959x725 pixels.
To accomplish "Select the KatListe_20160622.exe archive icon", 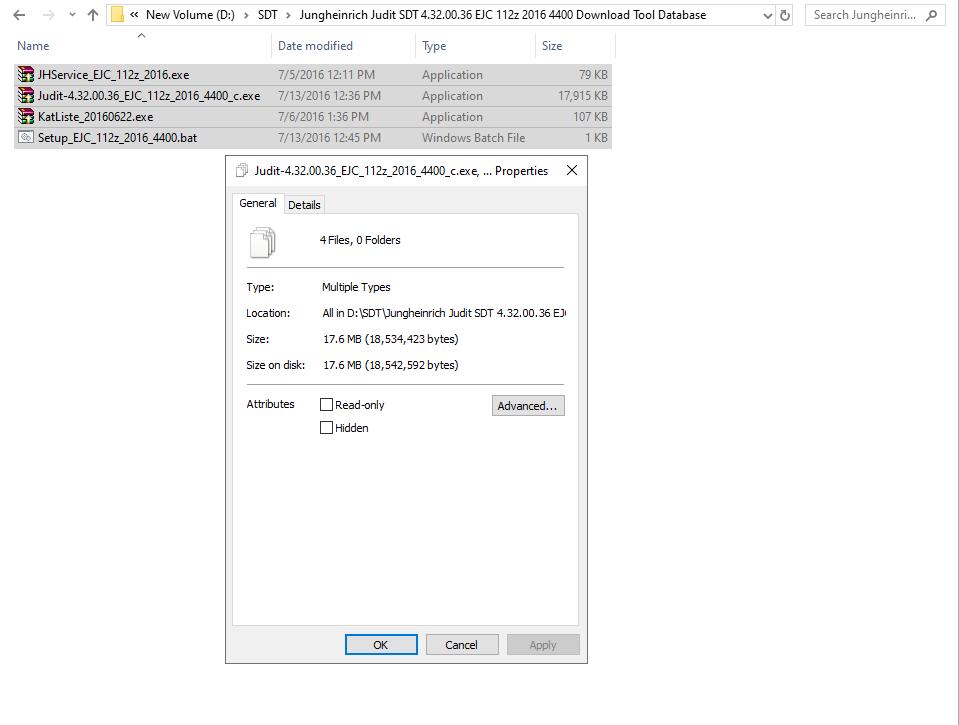I will tap(26, 116).
